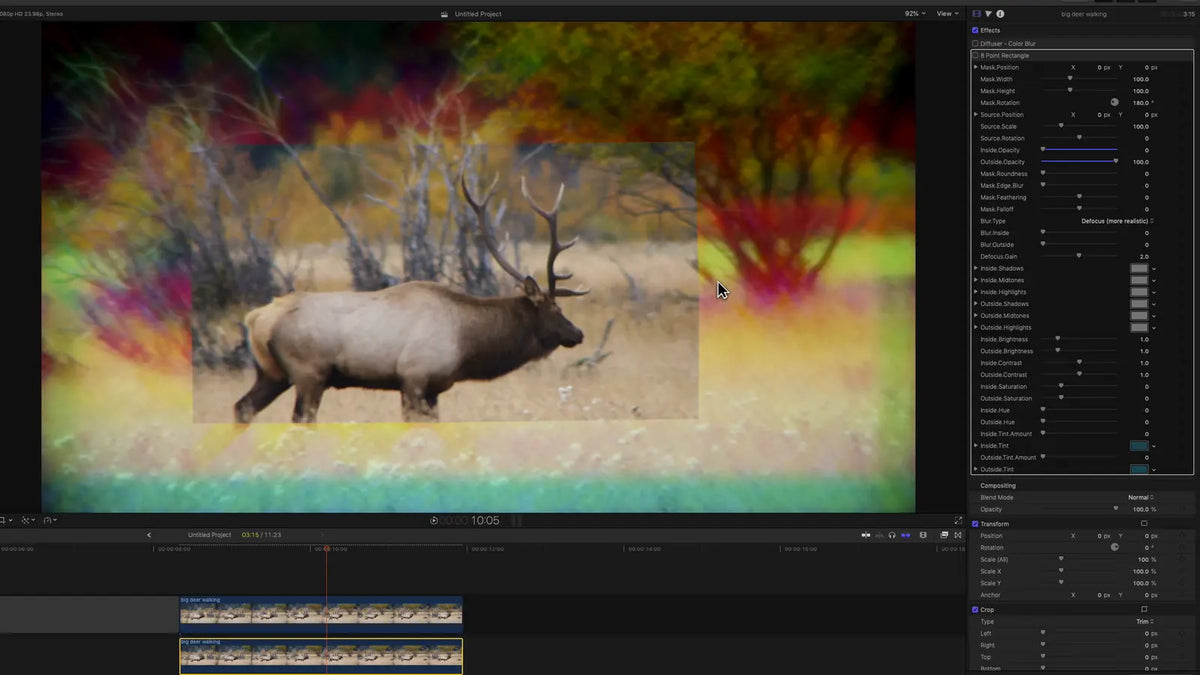Open the Crop Type dropdown

(1145, 621)
